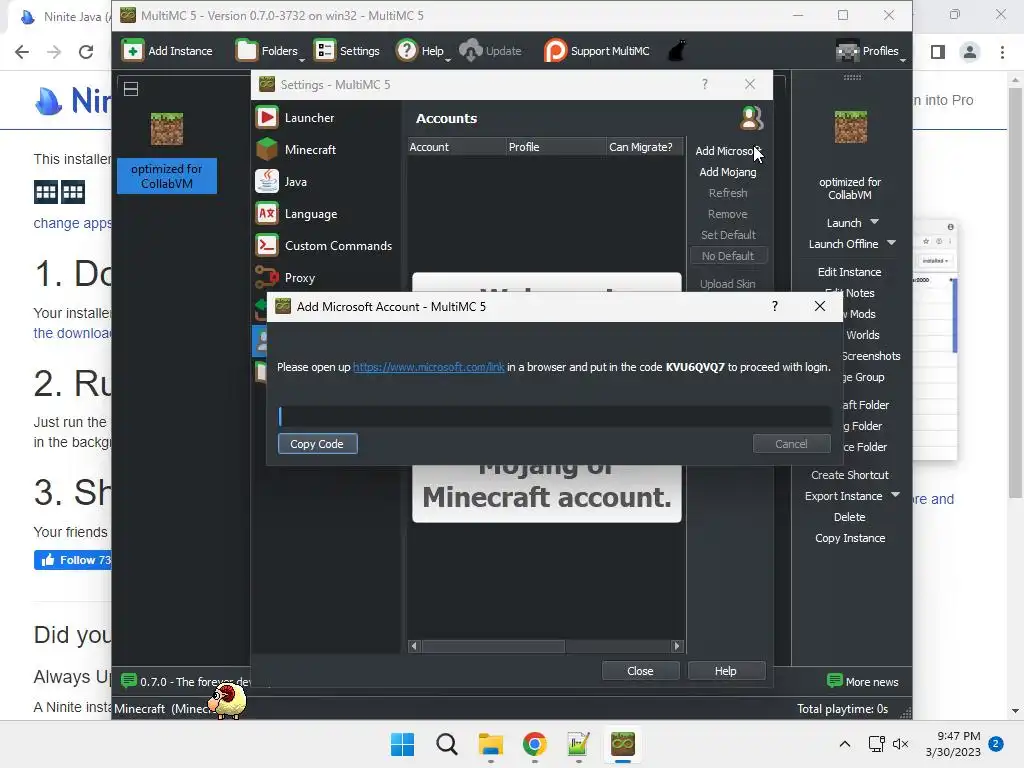The height and width of the screenshot is (768, 1024).
Task: Open Windows taskbar Search
Action: click(x=447, y=744)
